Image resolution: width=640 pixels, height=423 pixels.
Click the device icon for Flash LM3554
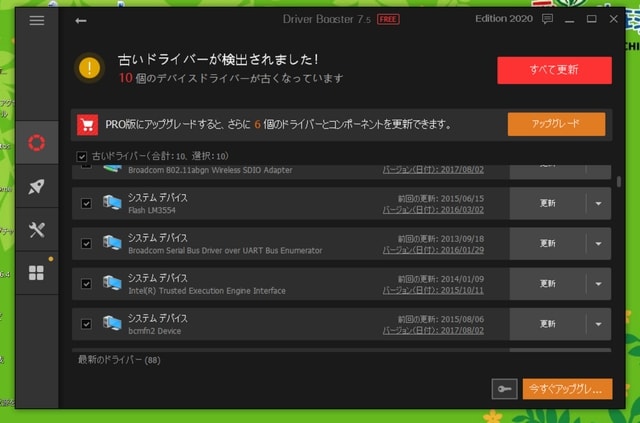pyautogui.click(x=112, y=203)
